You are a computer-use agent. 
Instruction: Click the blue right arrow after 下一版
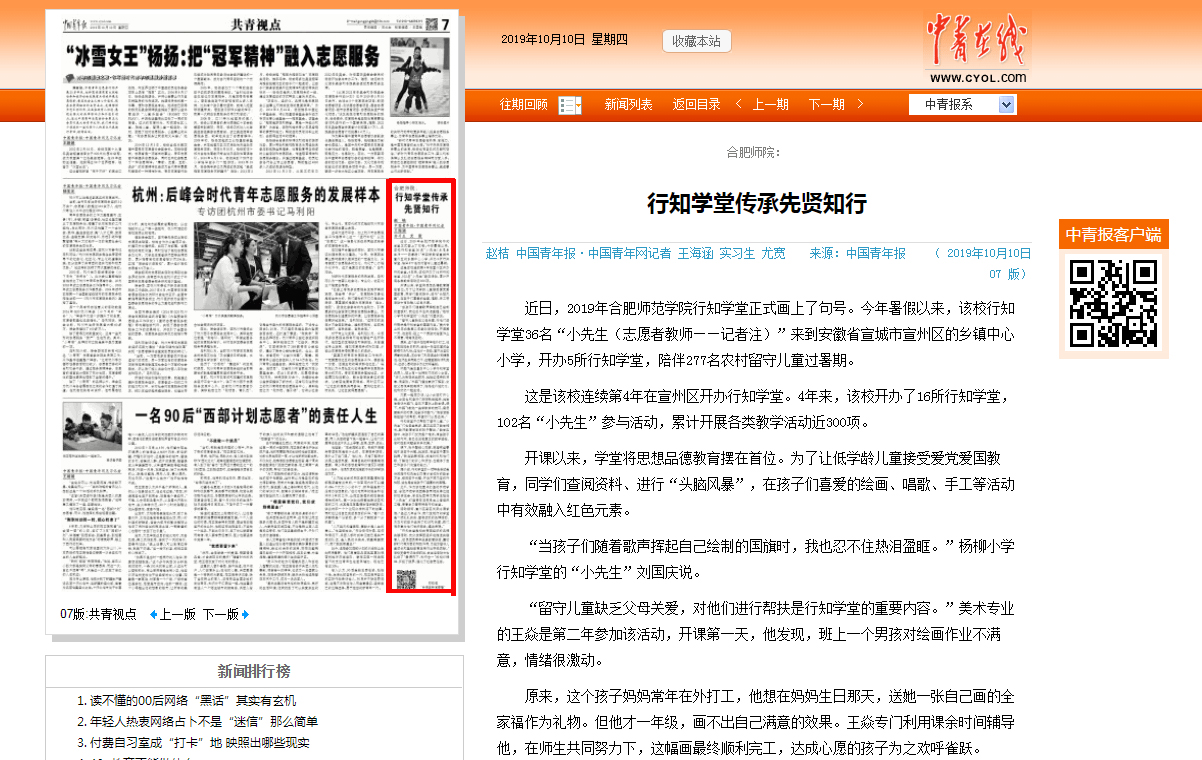point(245,614)
